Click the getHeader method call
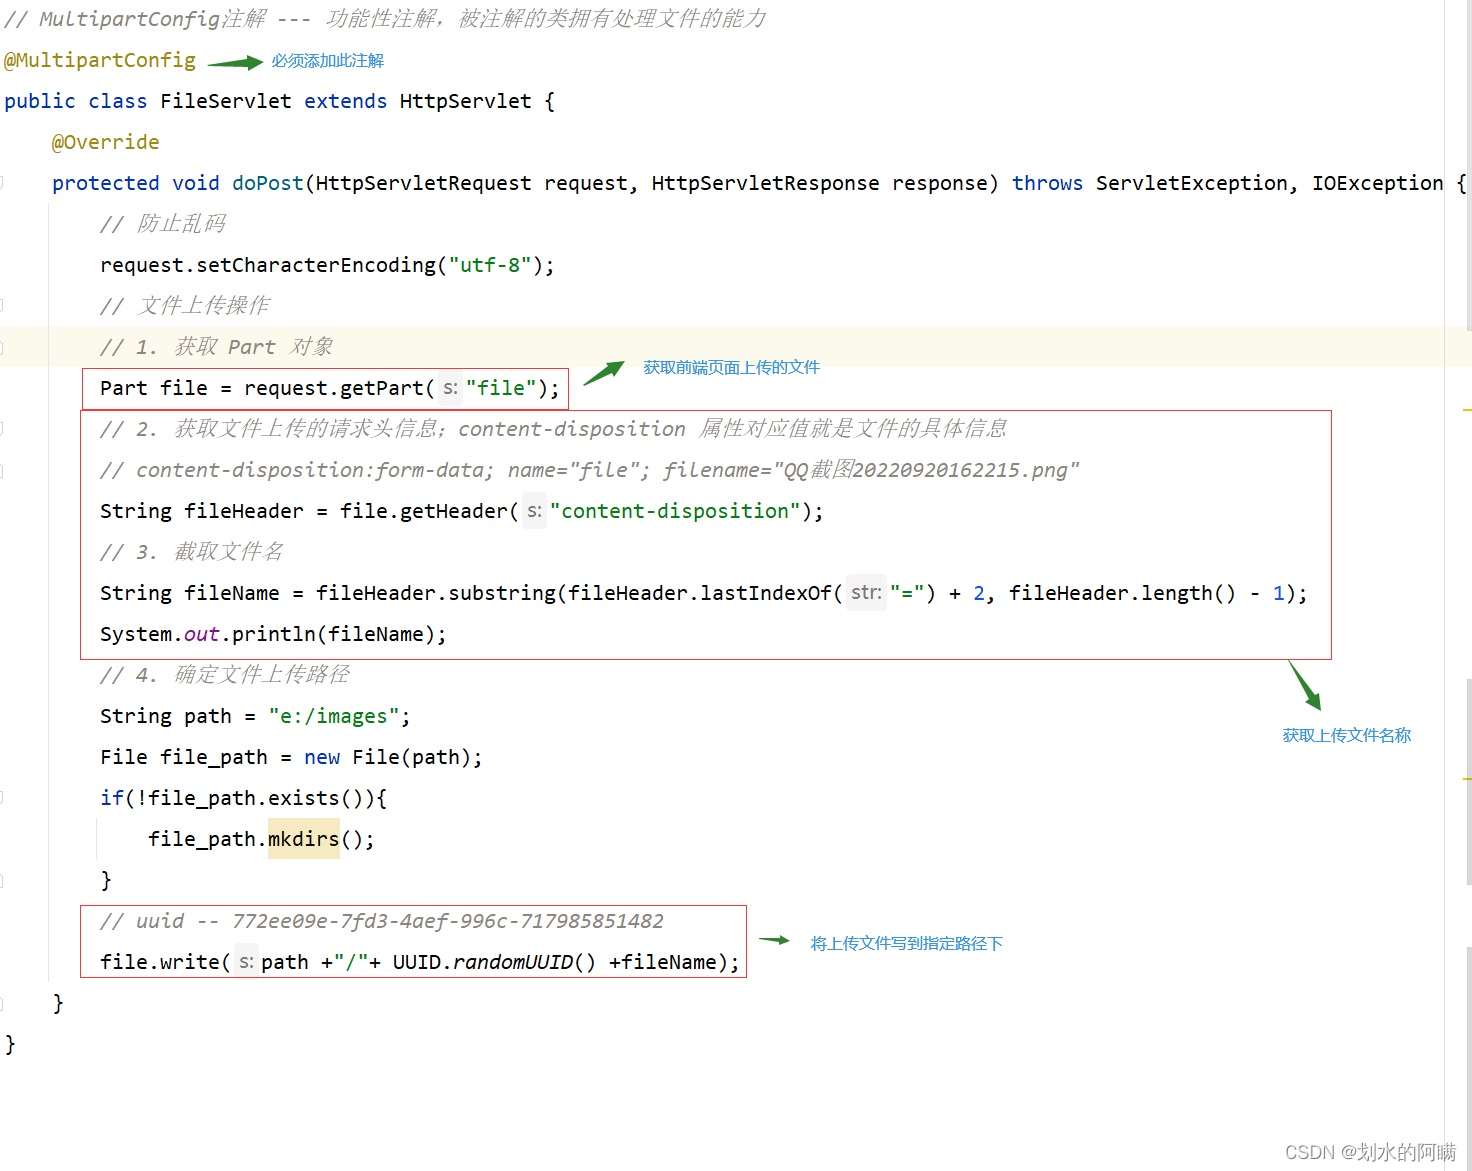The height and width of the screenshot is (1171, 1472). click(454, 511)
